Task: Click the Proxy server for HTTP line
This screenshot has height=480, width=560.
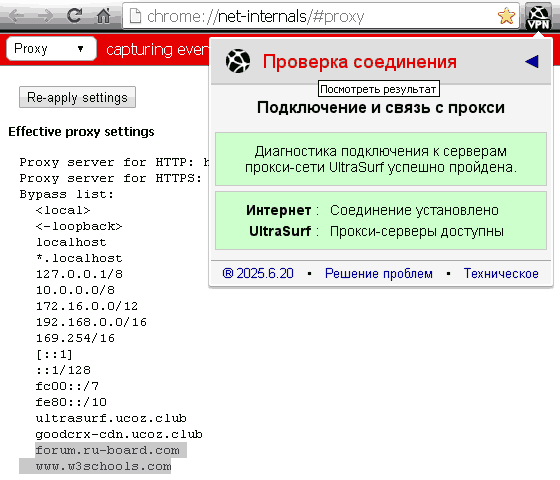Action: click(114, 162)
